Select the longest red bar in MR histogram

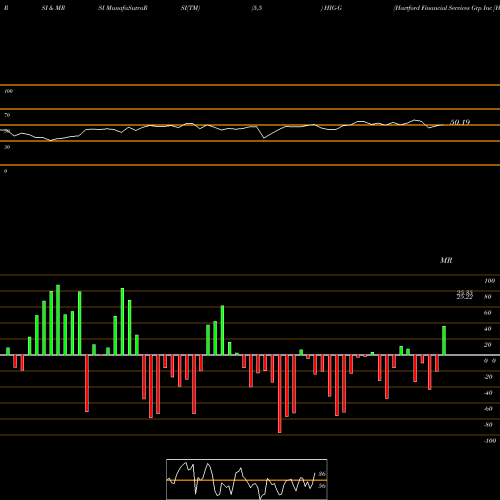280,394
